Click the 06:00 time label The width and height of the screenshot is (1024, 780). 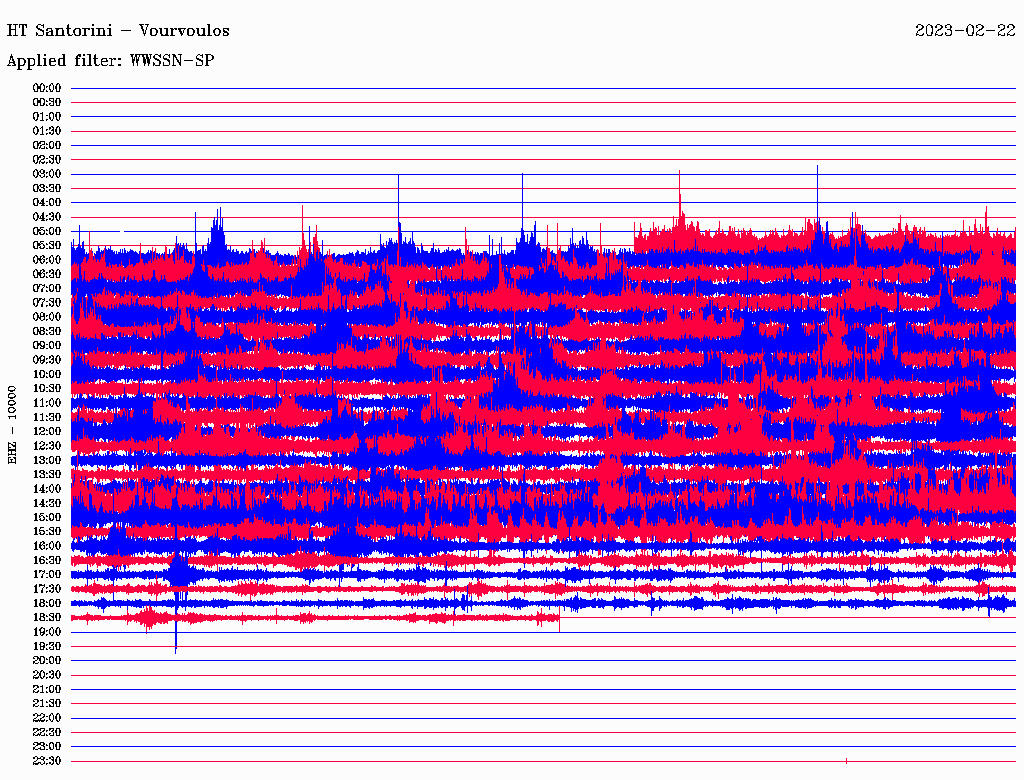pos(47,260)
